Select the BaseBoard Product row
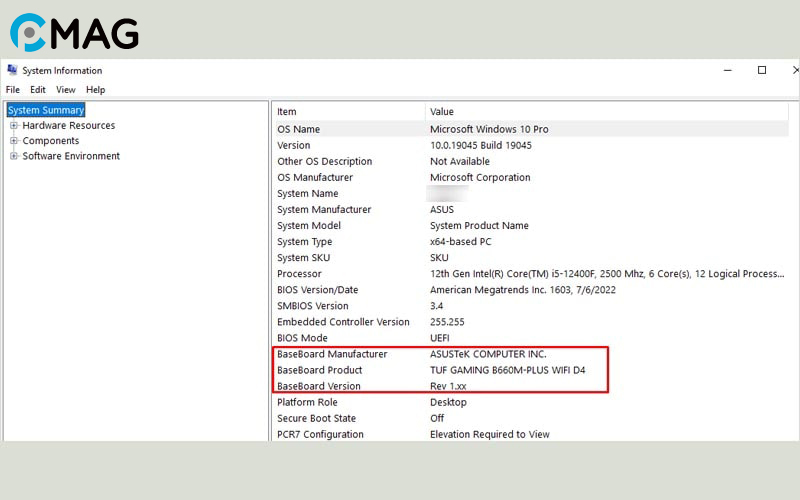Image resolution: width=800 pixels, height=500 pixels. [319, 370]
